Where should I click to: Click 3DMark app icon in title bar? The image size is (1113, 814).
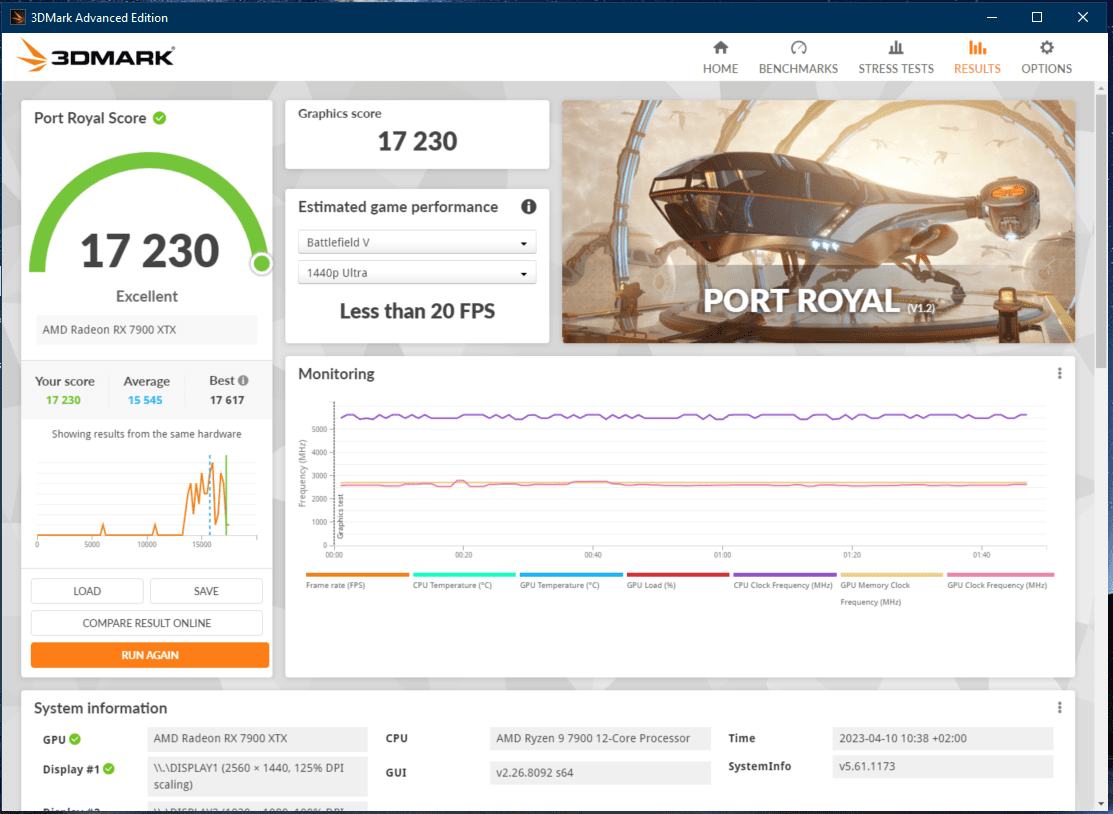[x=17, y=17]
